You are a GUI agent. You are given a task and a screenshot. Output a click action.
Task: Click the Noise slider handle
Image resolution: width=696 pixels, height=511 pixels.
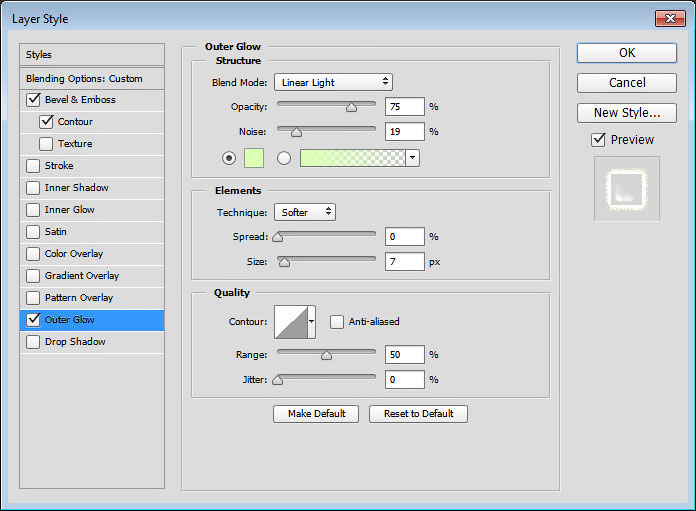tap(297, 132)
